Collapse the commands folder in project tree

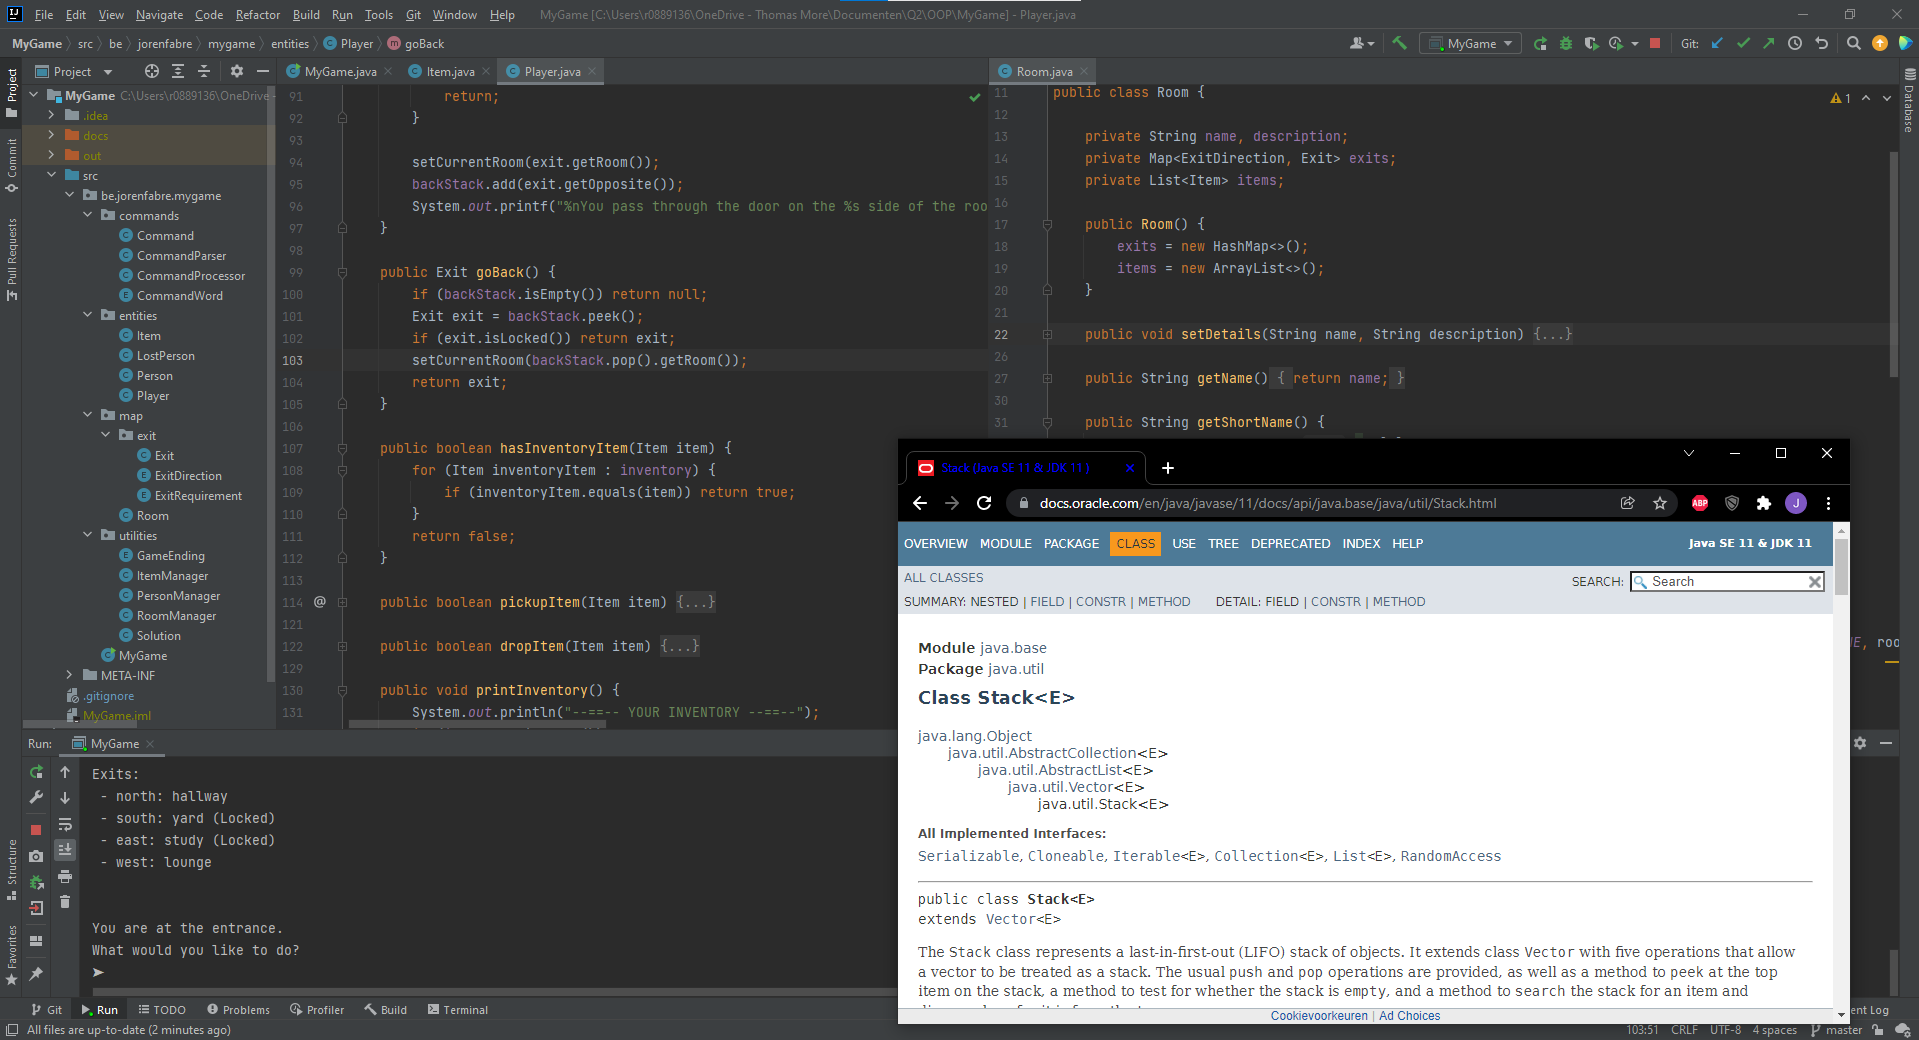88,216
